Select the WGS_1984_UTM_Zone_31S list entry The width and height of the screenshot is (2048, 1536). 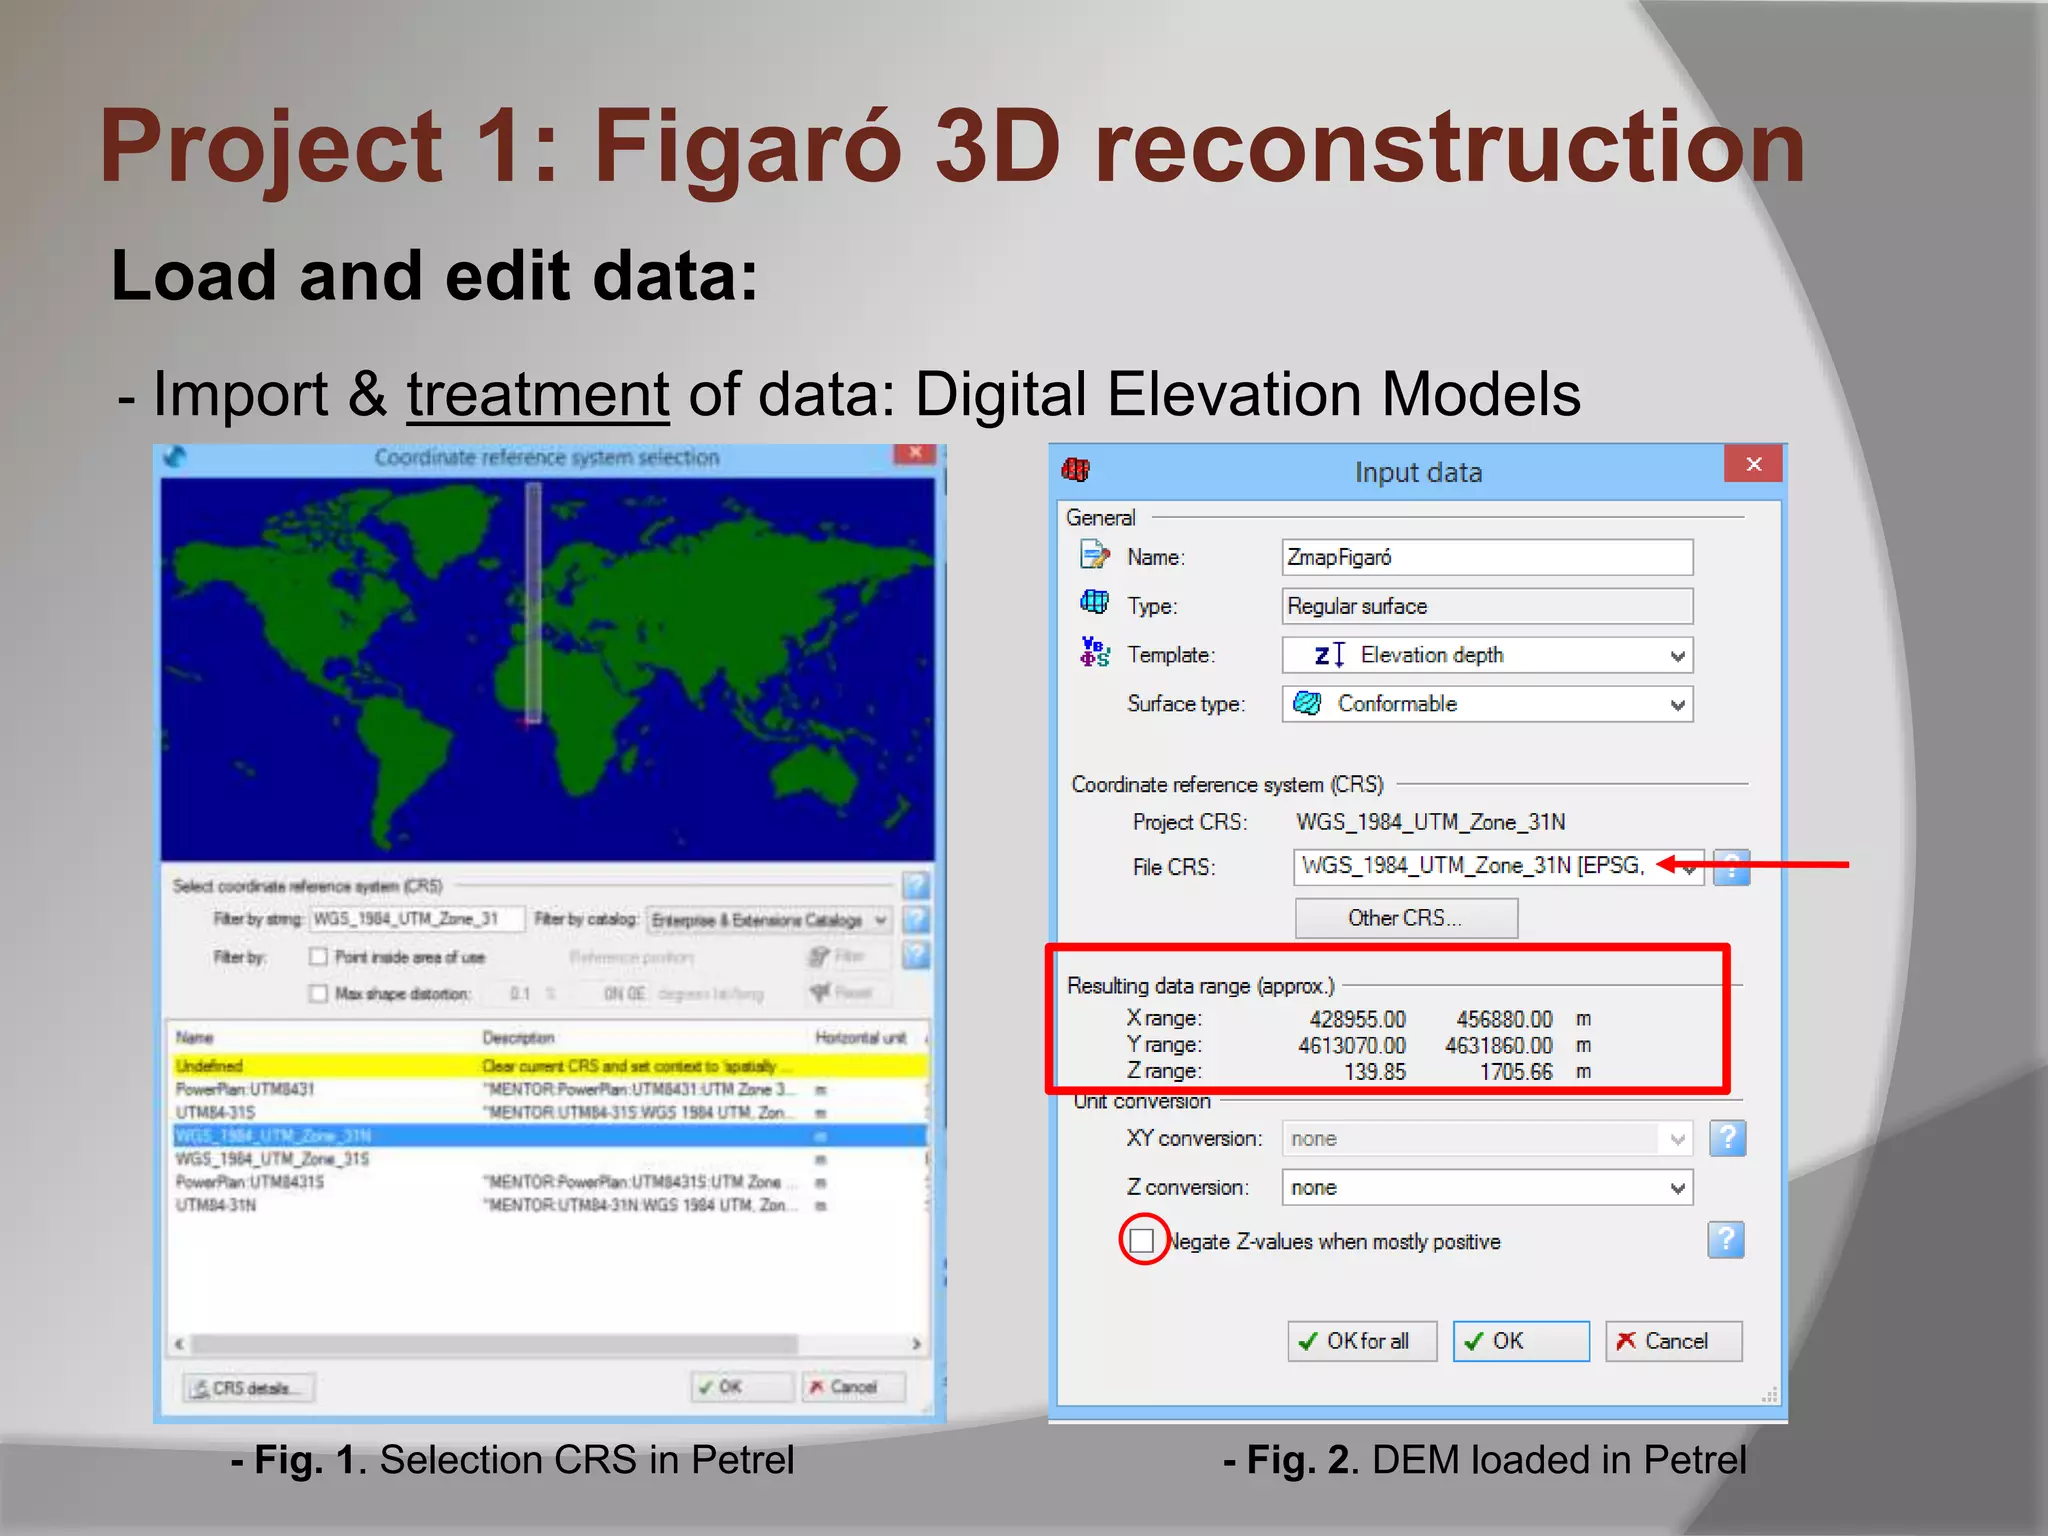(x=273, y=1158)
